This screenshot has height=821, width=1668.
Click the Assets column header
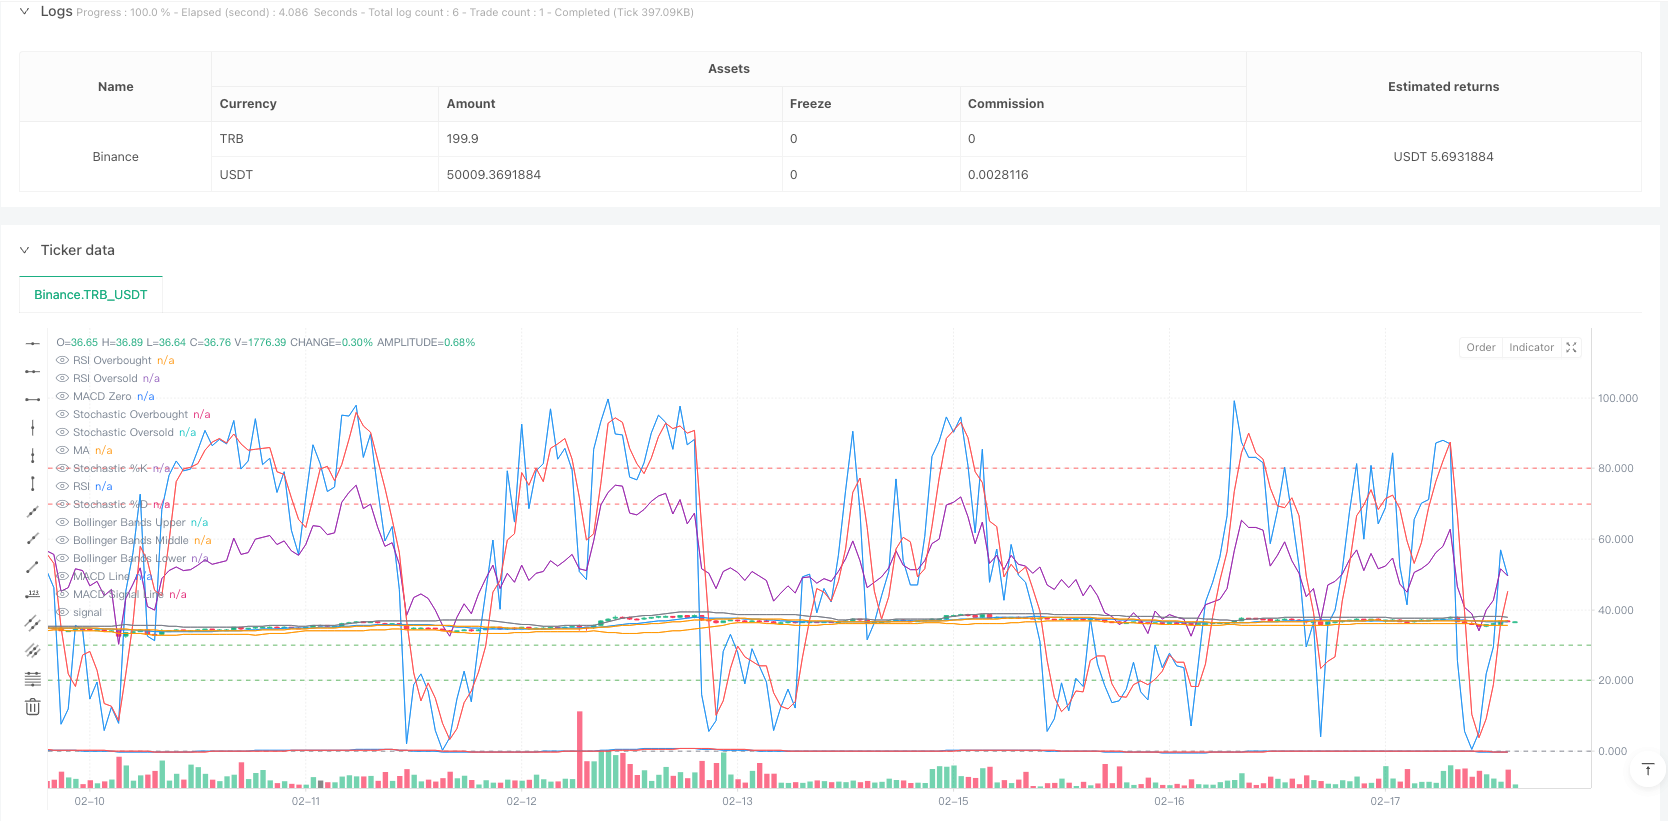coord(729,69)
